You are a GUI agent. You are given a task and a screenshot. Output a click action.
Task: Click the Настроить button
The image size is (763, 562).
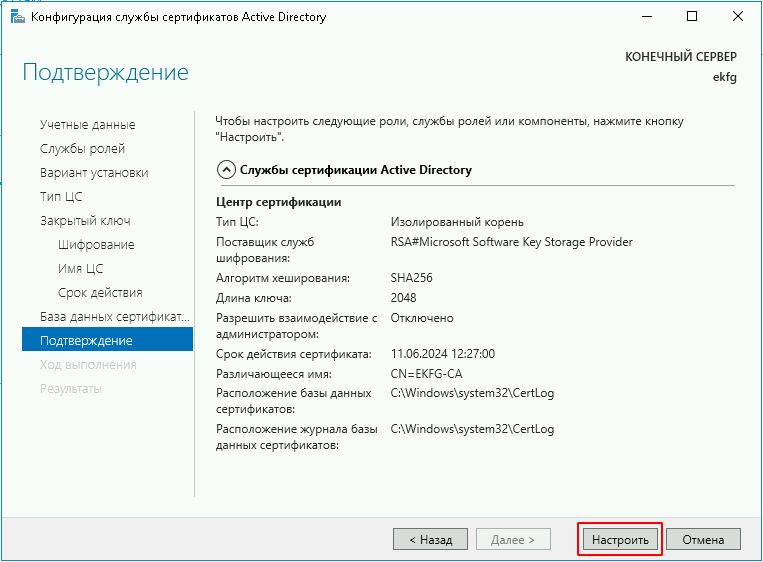point(620,540)
